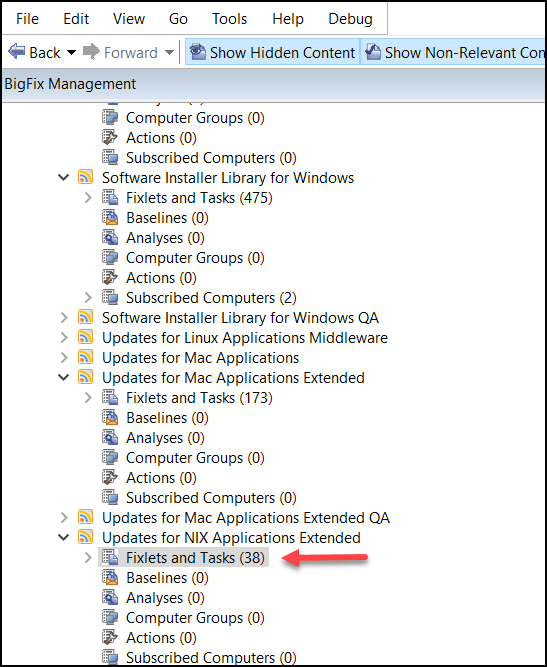Viewport: 547px width, 667px height.
Task: Click the Software Installer Library for Windows site icon
Action: (x=85, y=177)
